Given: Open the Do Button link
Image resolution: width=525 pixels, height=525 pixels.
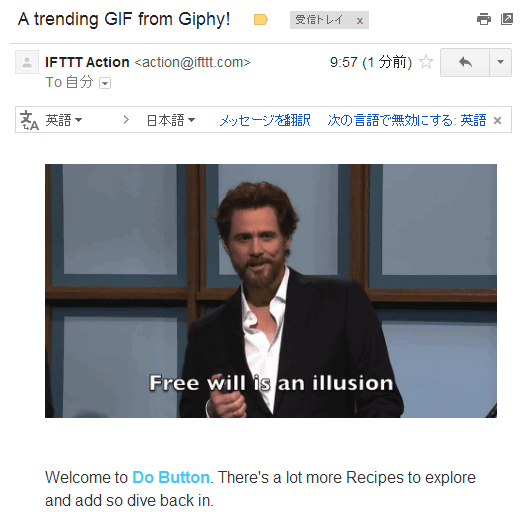Looking at the screenshot, I should [171, 477].
